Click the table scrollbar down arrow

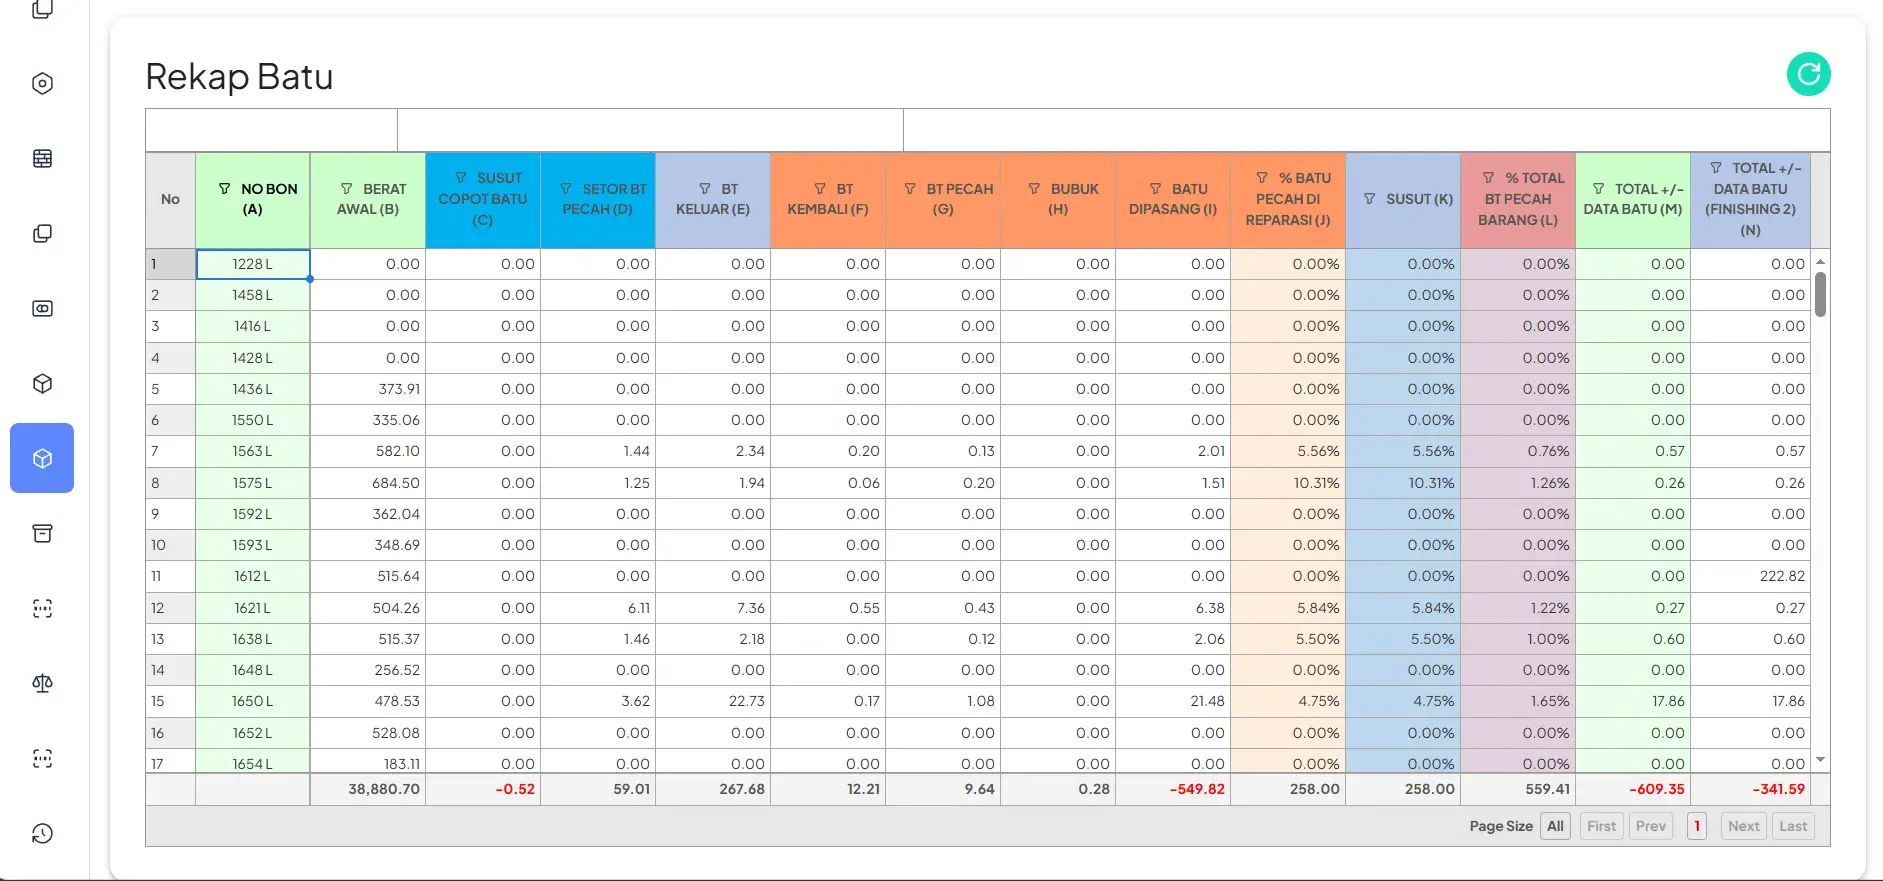tap(1820, 760)
